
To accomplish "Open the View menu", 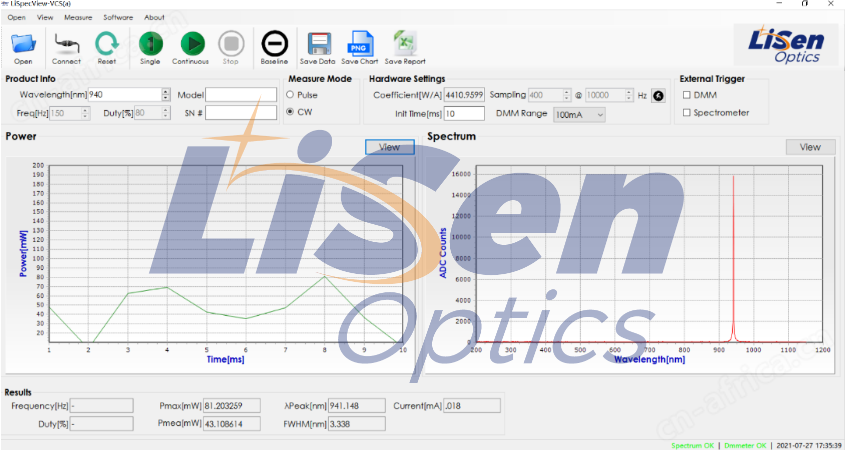I will [45, 18].
